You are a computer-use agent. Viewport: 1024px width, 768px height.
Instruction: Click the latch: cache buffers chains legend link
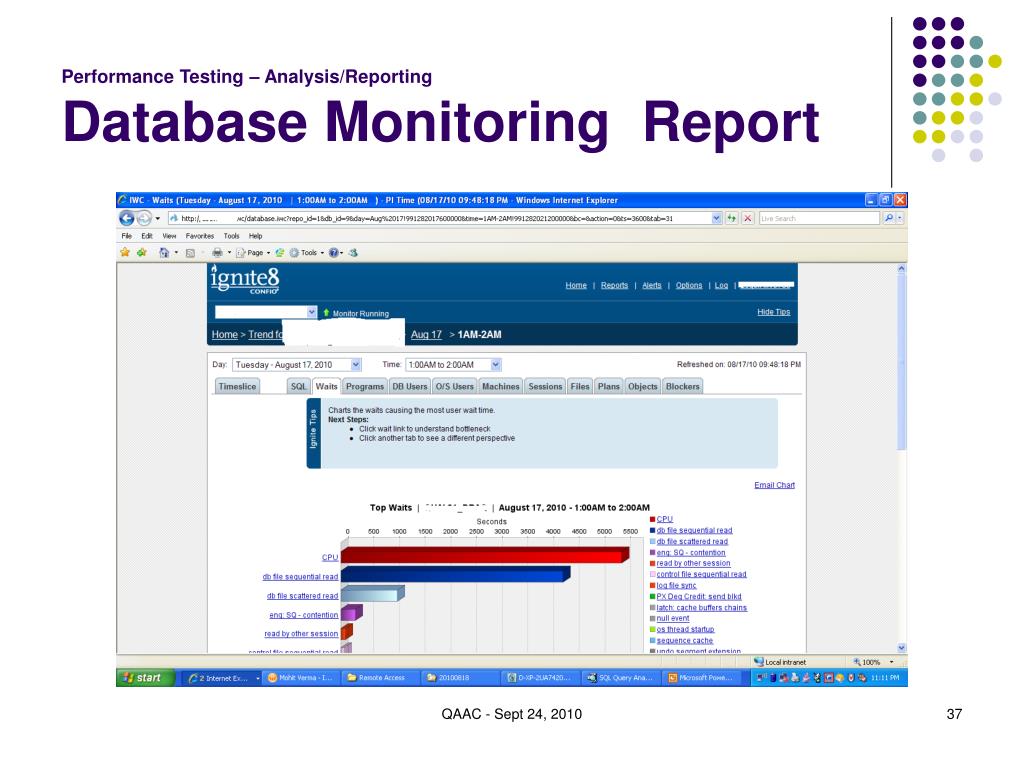[x=701, y=608]
